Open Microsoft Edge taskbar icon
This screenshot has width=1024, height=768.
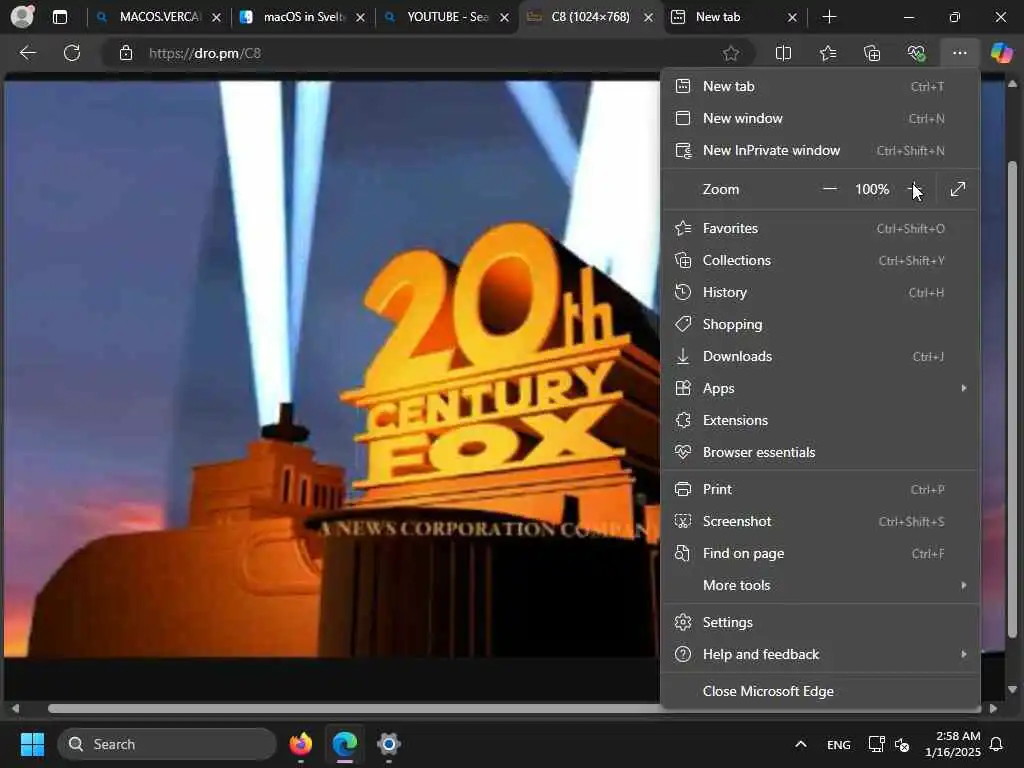pyautogui.click(x=345, y=744)
